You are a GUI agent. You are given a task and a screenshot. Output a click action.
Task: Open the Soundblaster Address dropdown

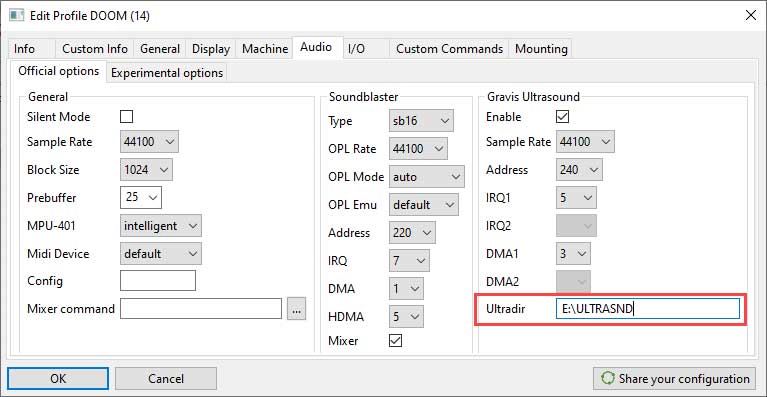point(412,233)
